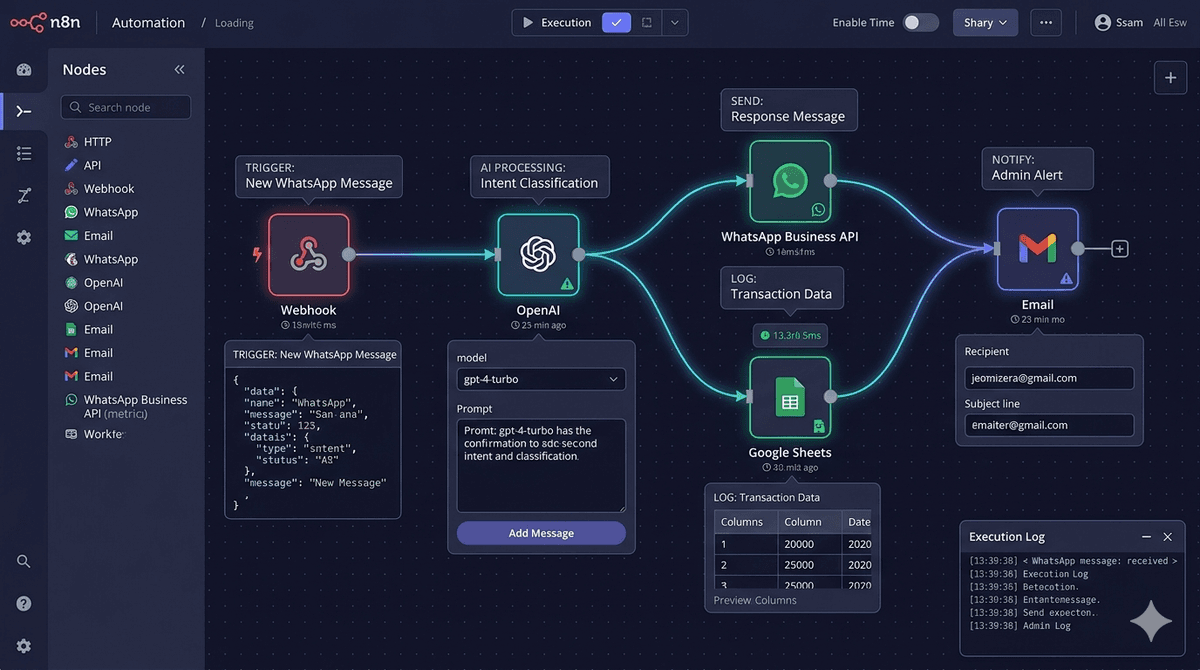Add a new node with top-right plus button
This screenshot has width=1200, height=670.
coord(1170,78)
